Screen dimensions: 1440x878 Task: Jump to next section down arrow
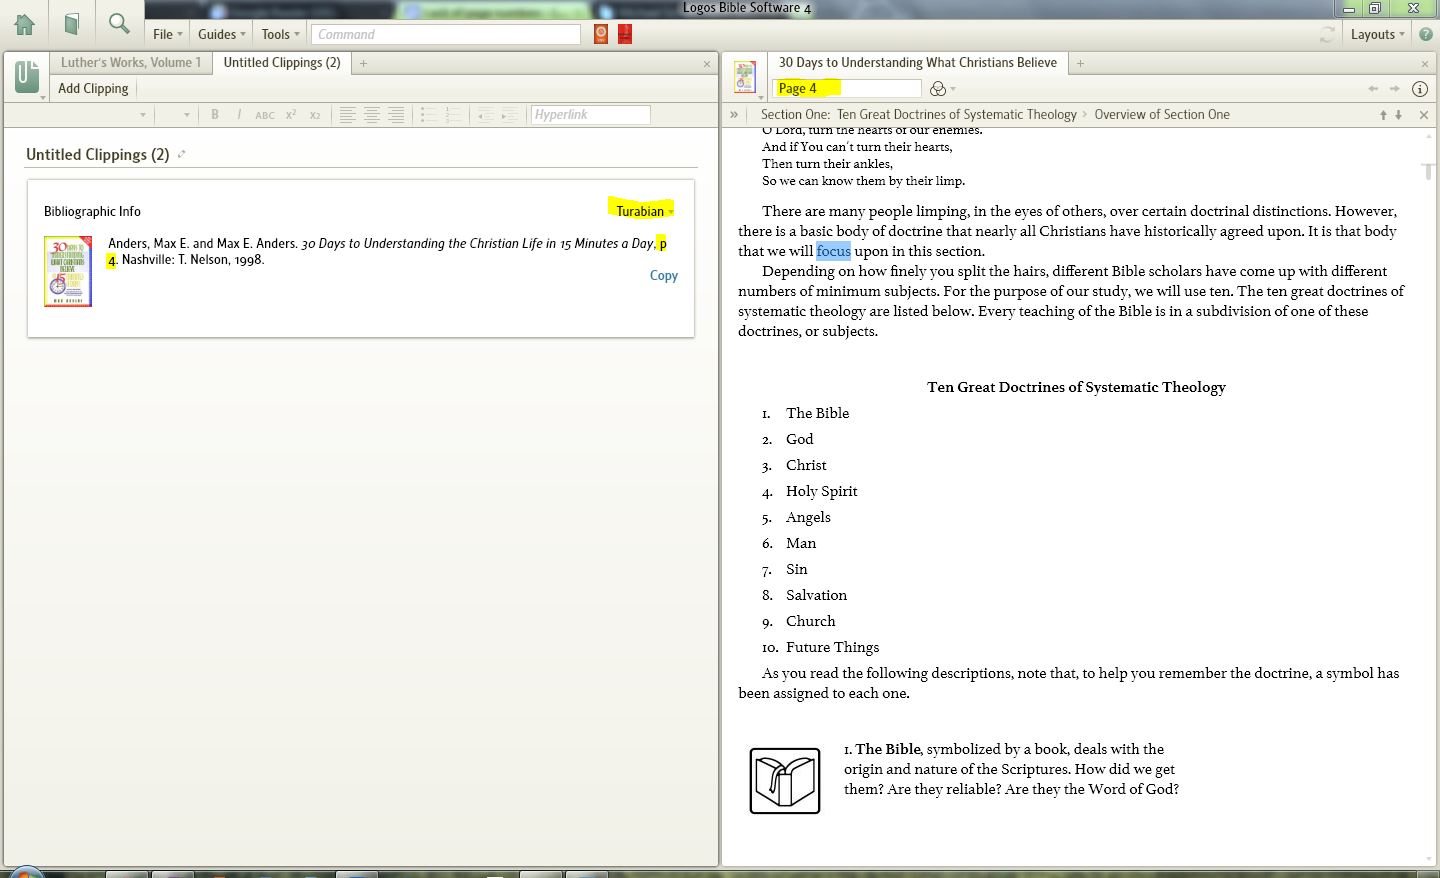coord(1398,115)
